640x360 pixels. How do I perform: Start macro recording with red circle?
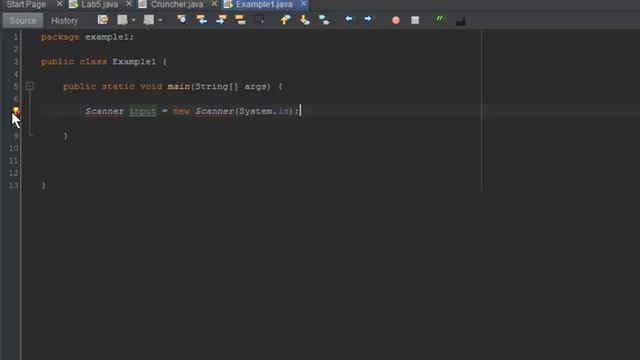pyautogui.click(x=396, y=20)
